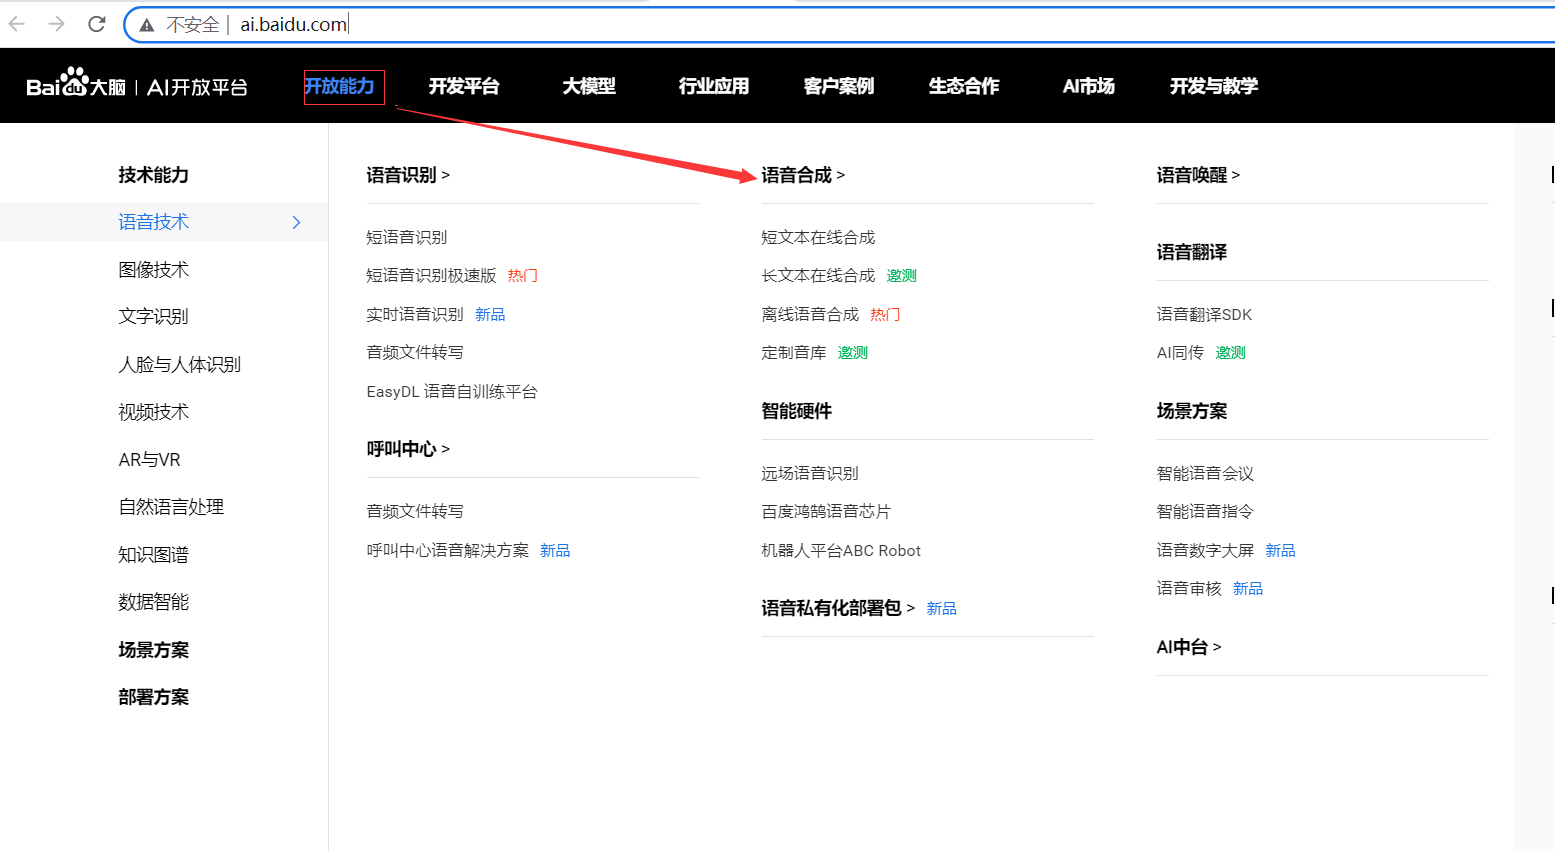Screen dimensions: 1555x851
Task: Open 实时语音识别
Action: click(x=415, y=314)
